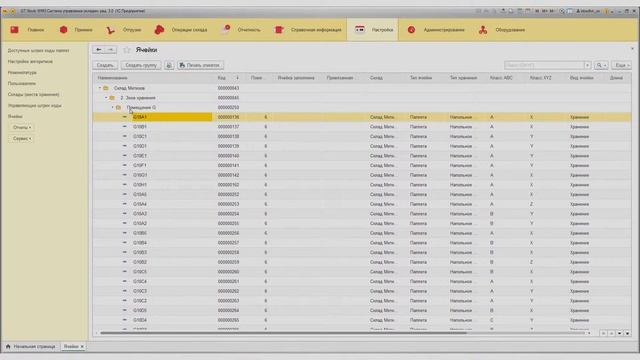Close the Ячейки bottom tab
The height and width of the screenshot is (360, 640).
82,347
